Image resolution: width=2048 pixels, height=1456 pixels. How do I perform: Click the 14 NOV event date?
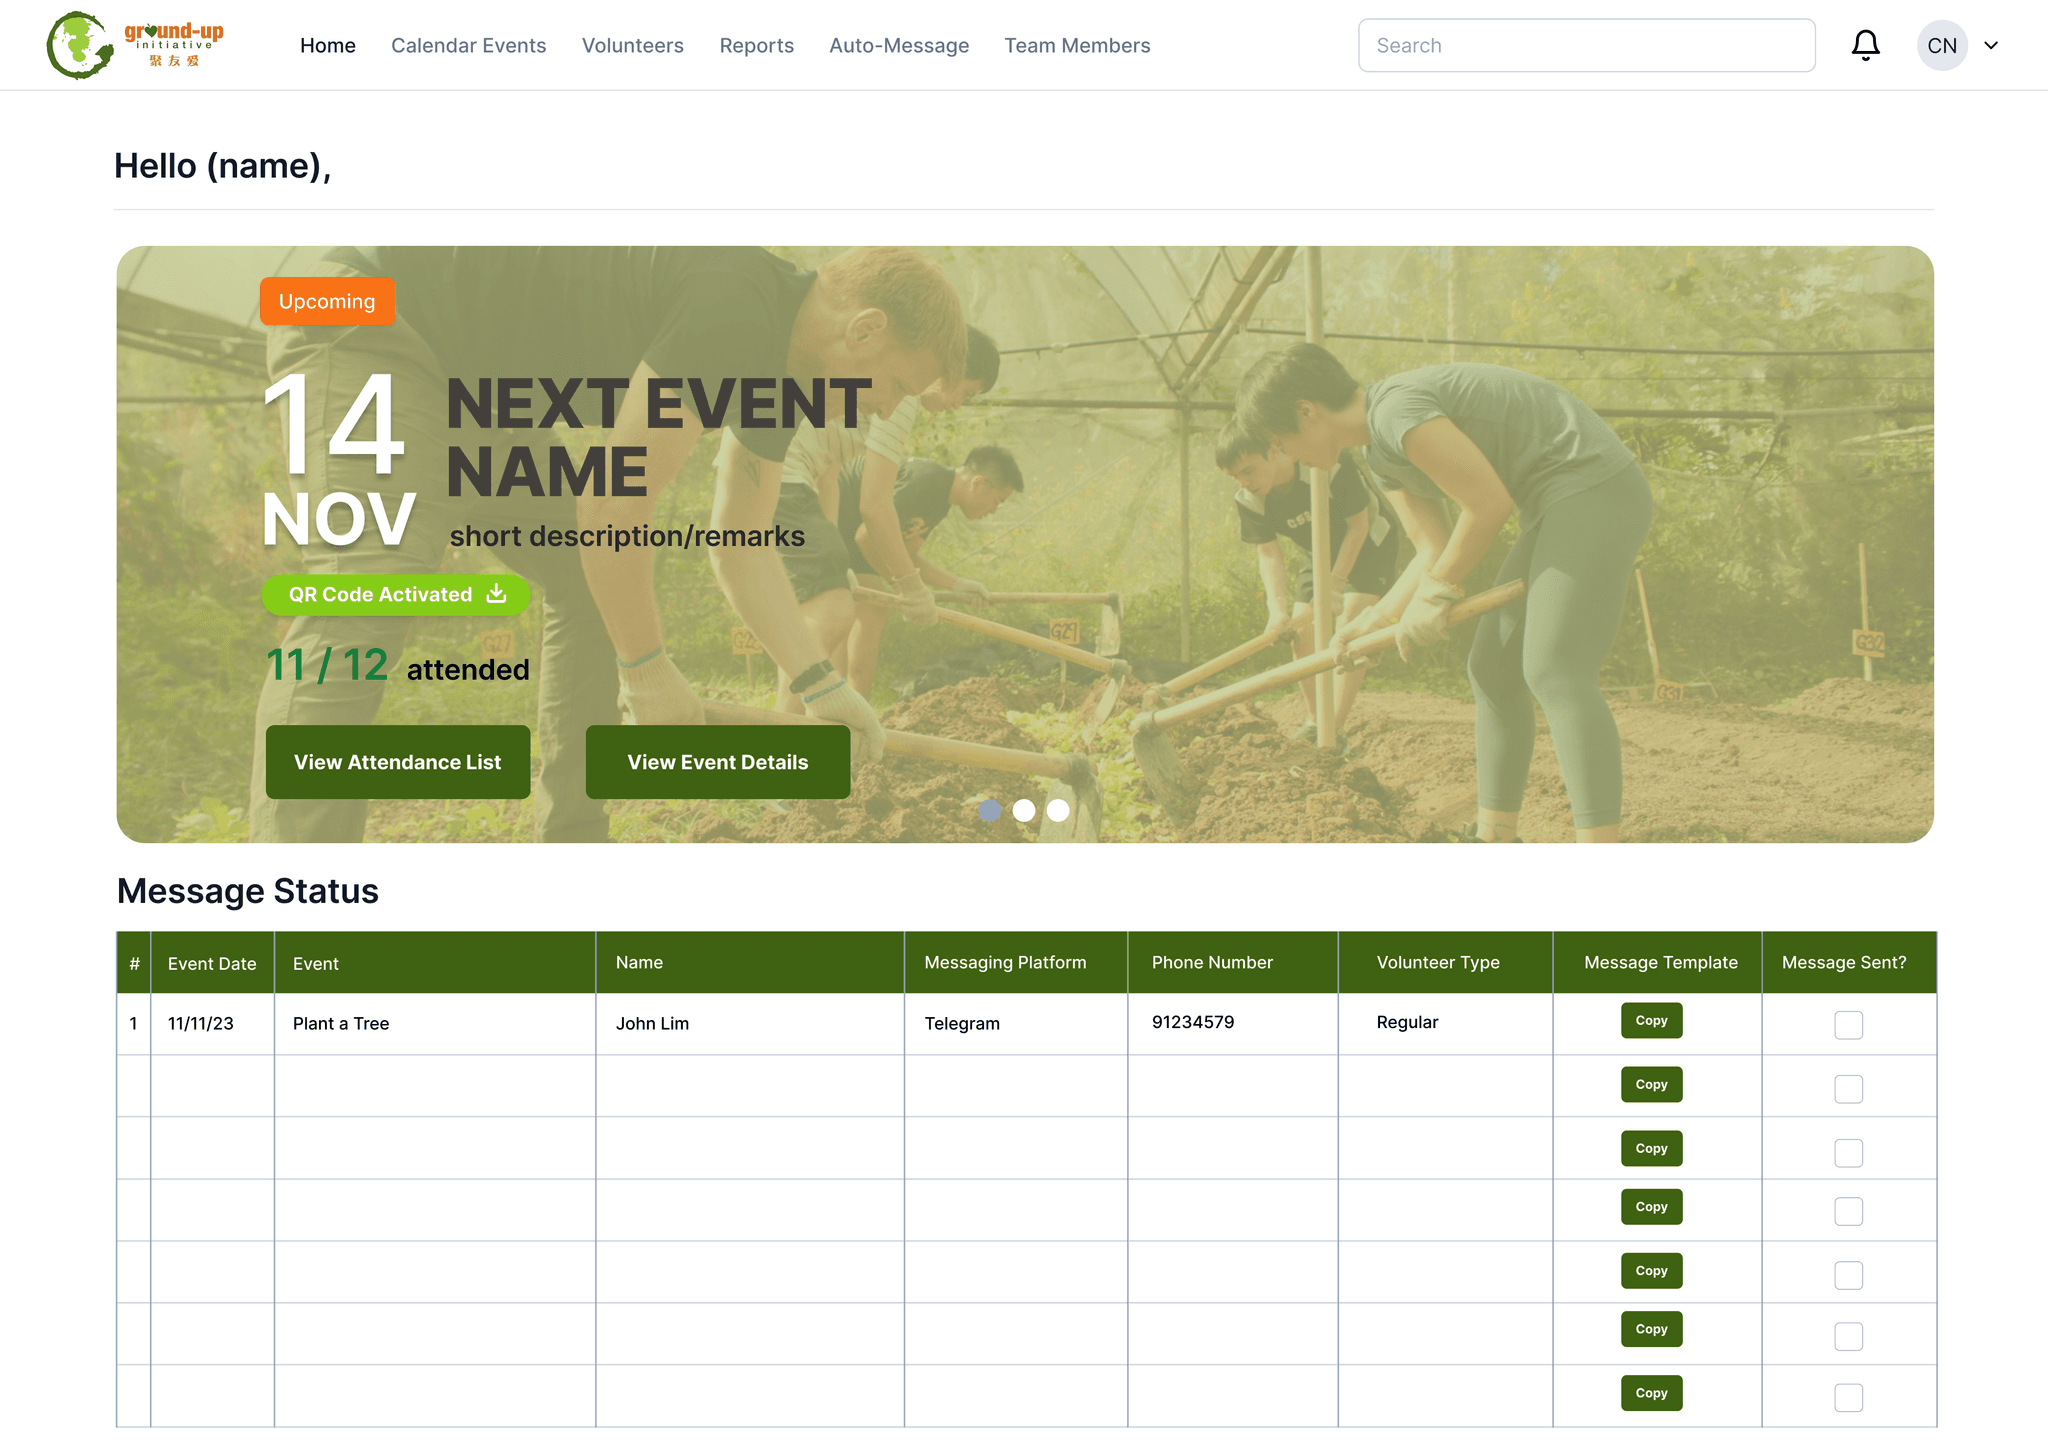pyautogui.click(x=338, y=458)
